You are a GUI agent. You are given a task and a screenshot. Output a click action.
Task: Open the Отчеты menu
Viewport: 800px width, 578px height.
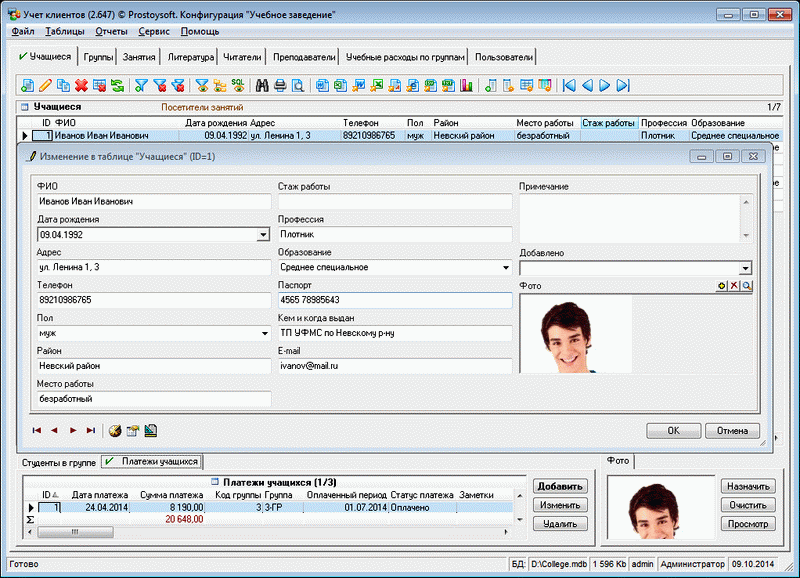click(x=110, y=32)
